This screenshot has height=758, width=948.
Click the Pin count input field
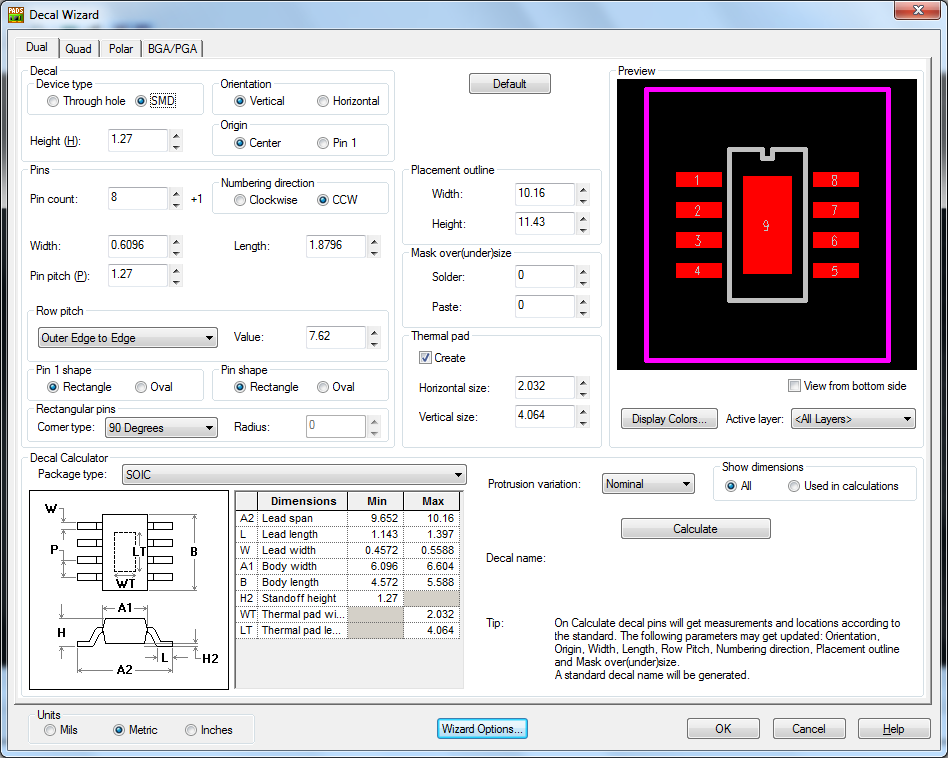click(138, 198)
